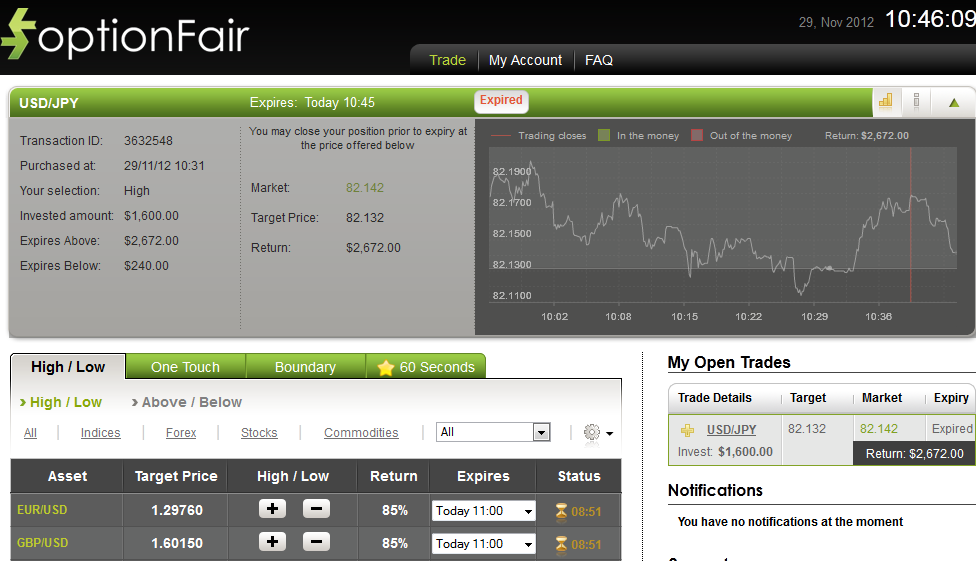Open the All asset filter dropdown

point(494,432)
